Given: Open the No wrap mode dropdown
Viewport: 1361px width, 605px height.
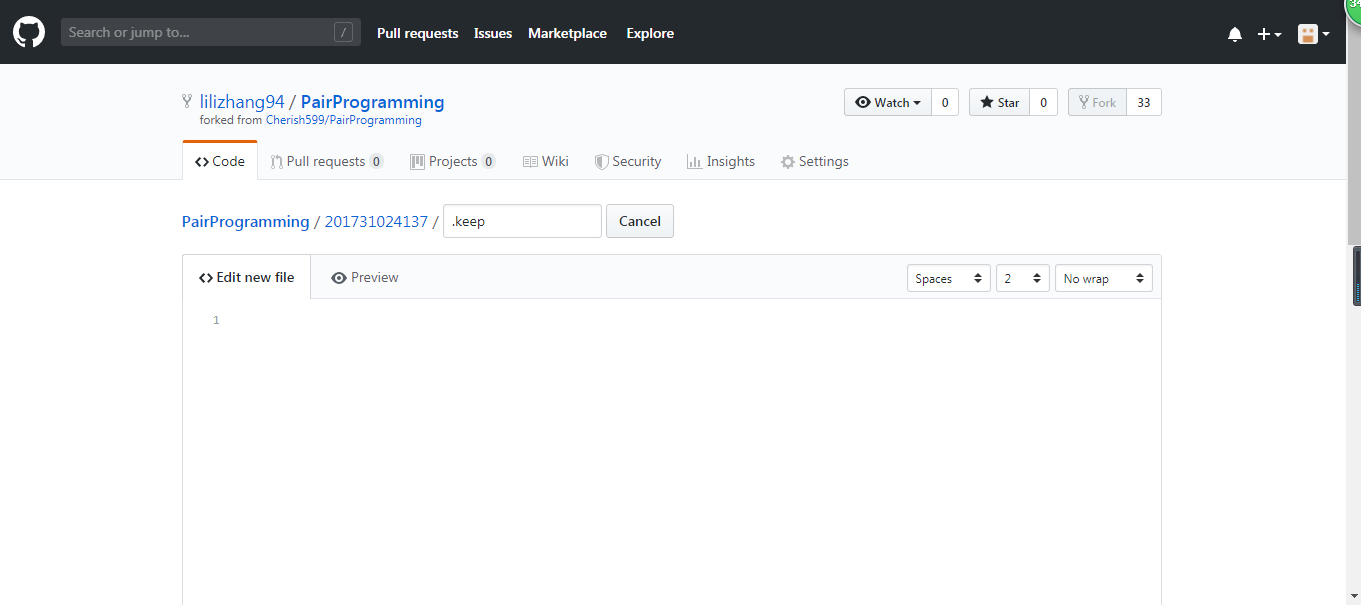Looking at the screenshot, I should coord(1104,278).
